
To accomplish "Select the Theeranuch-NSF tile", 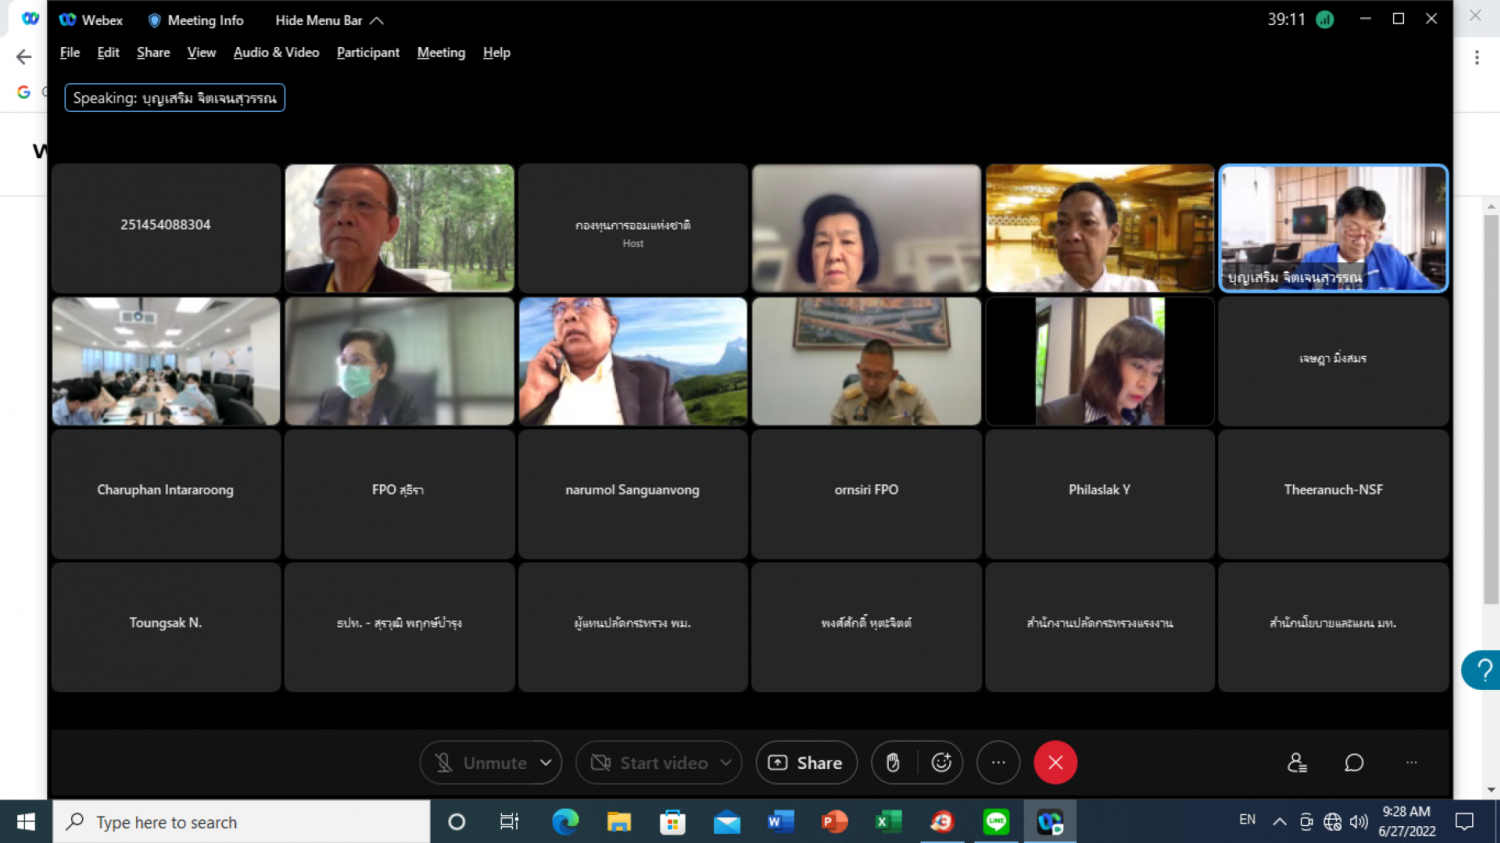I will [x=1333, y=494].
